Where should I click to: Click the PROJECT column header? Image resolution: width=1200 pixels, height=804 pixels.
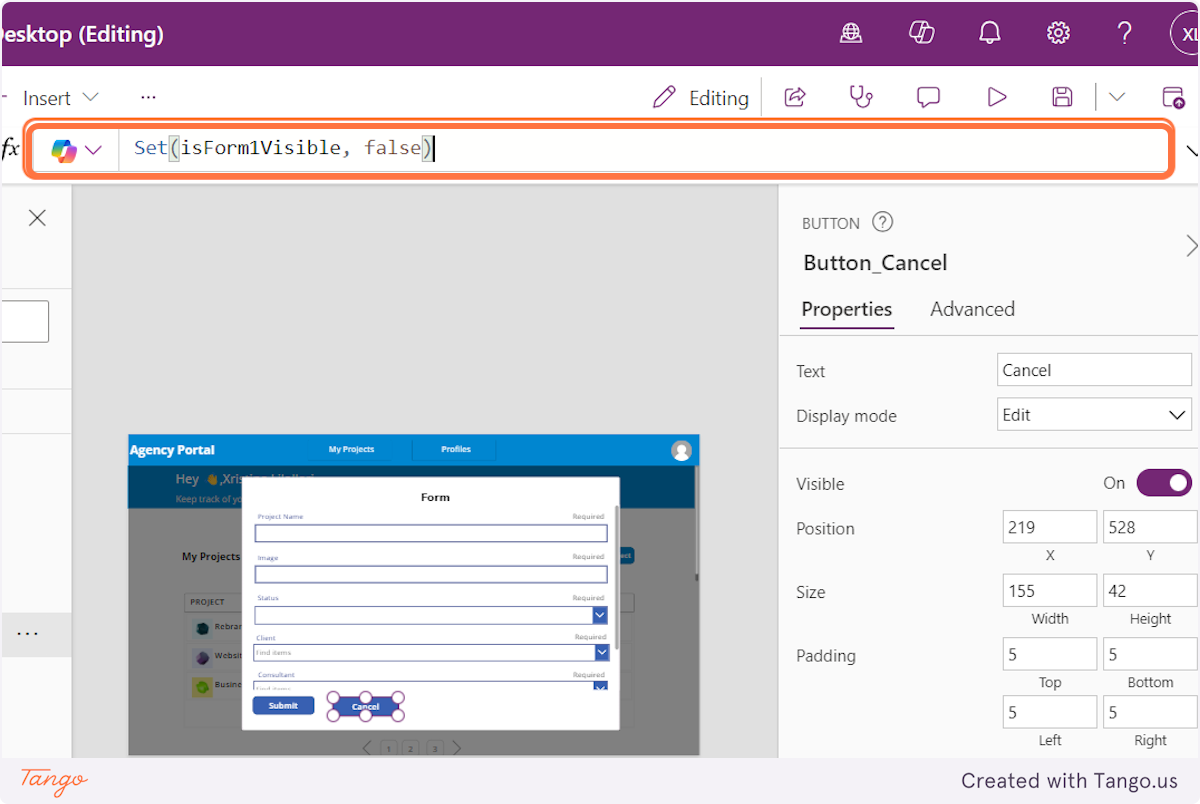[208, 602]
